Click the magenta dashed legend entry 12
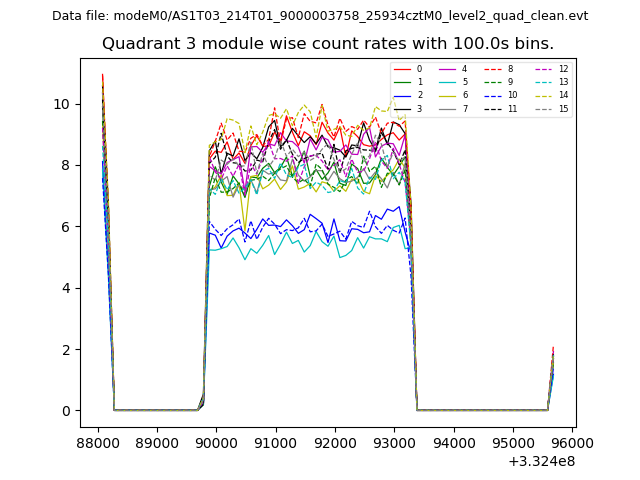Image resolution: width=640 pixels, height=480 pixels. [543, 69]
